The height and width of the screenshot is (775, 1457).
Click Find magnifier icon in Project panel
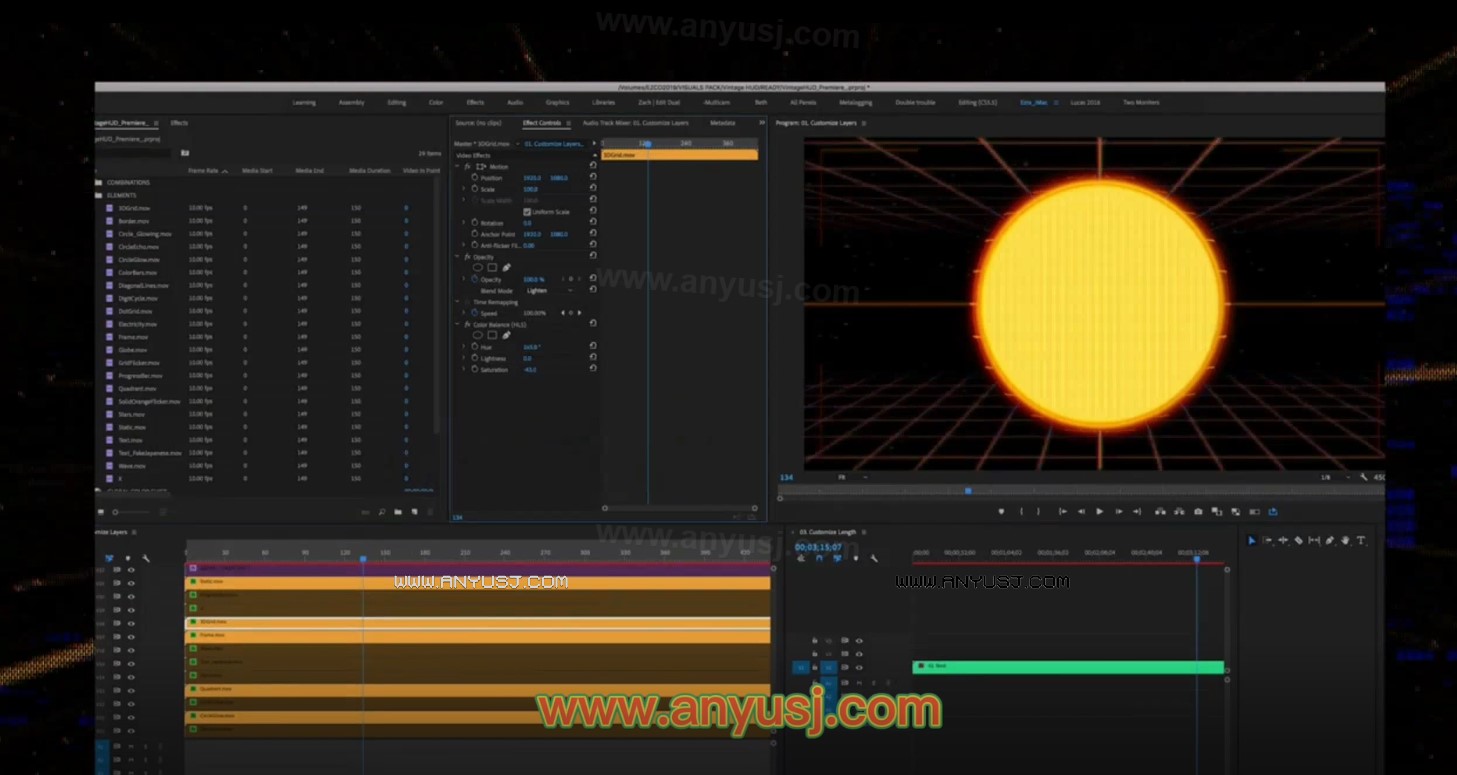(381, 512)
